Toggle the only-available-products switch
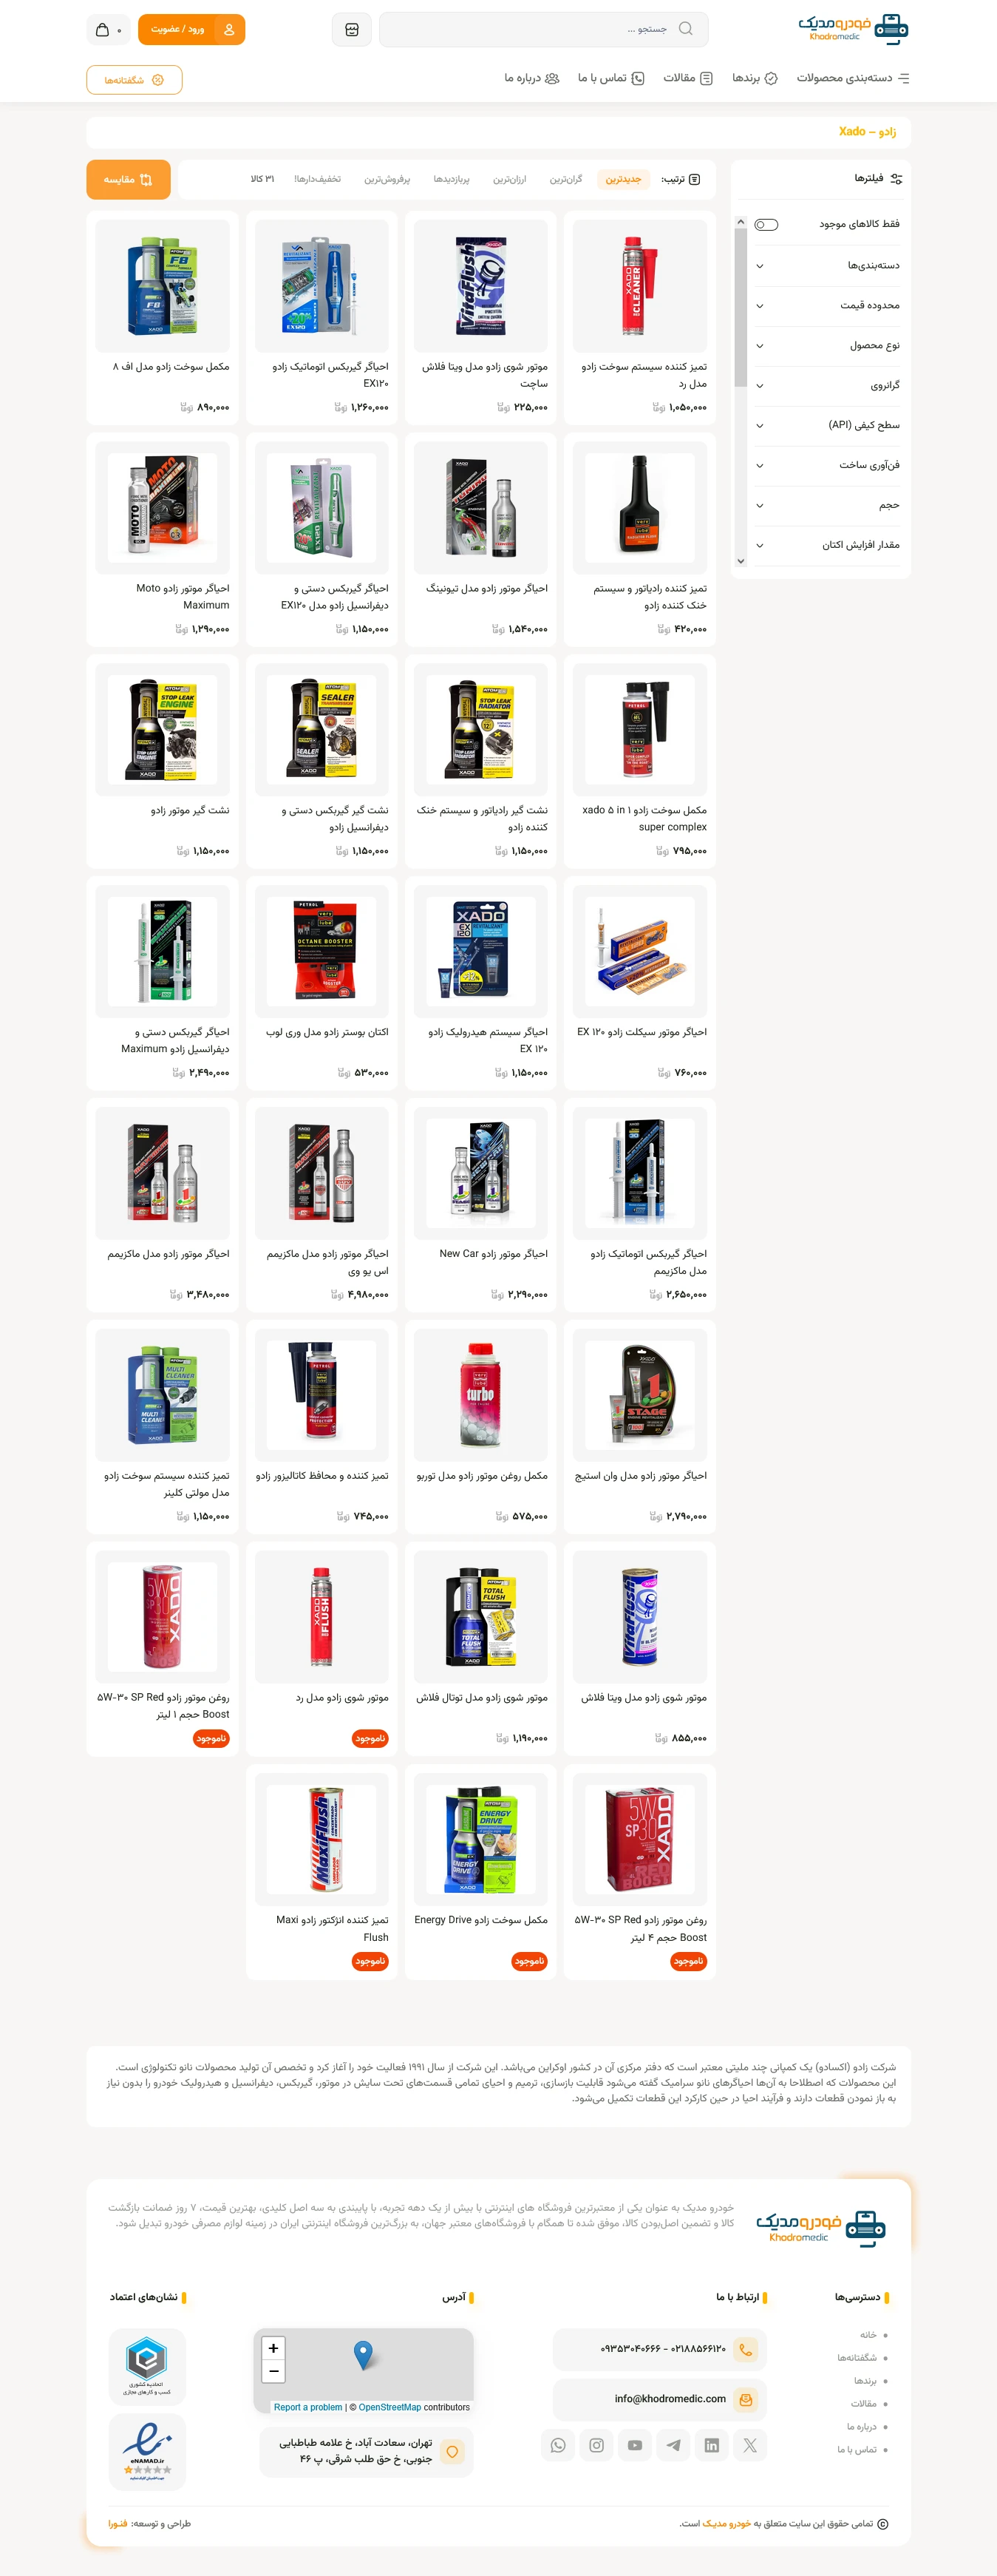The width and height of the screenshot is (997, 2576). tap(766, 225)
